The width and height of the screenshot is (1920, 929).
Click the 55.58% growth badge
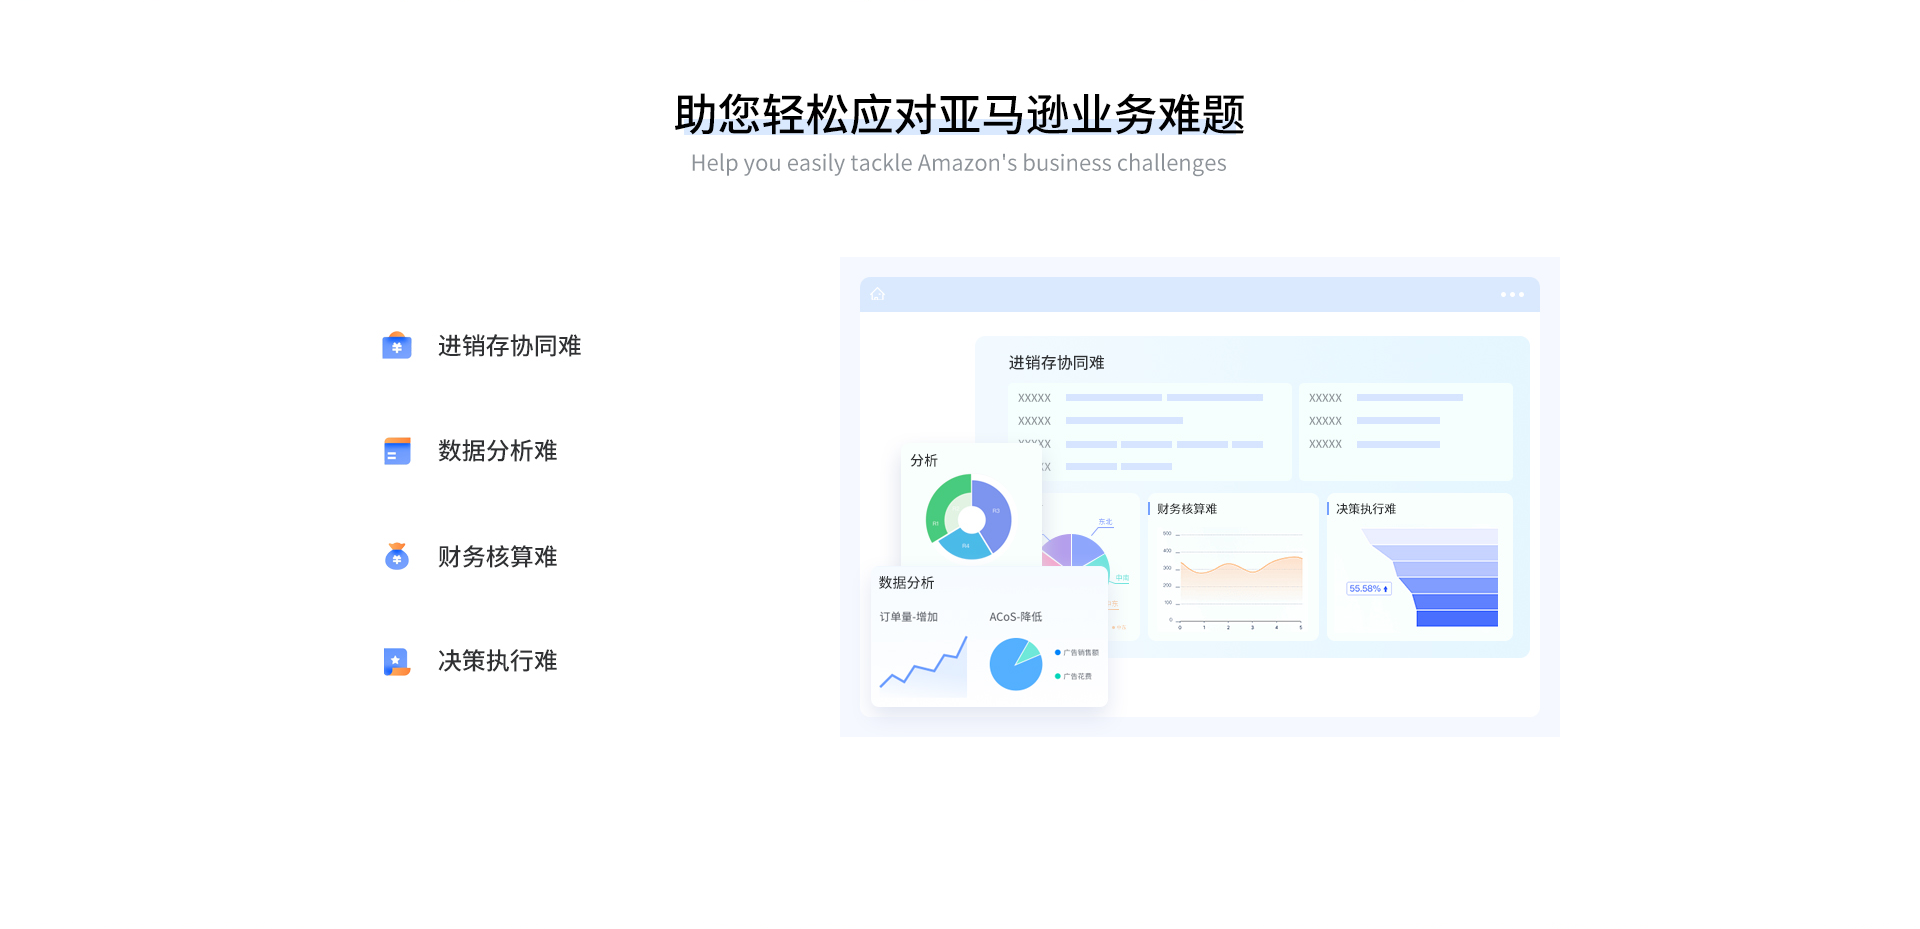pyautogui.click(x=1368, y=589)
